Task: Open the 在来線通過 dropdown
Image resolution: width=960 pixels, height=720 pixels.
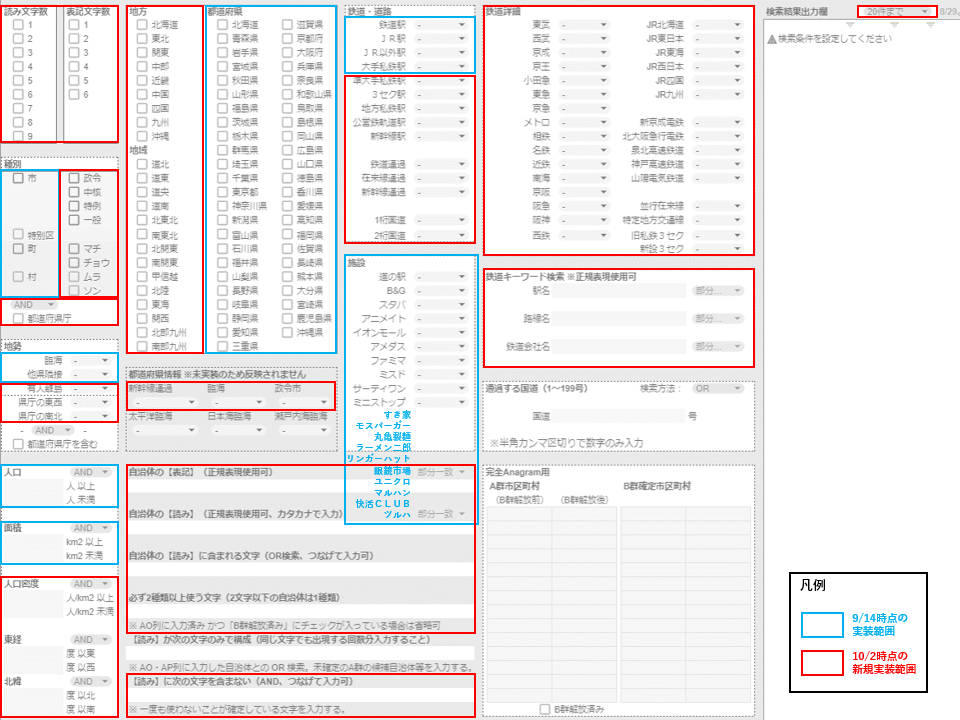Action: 441,178
